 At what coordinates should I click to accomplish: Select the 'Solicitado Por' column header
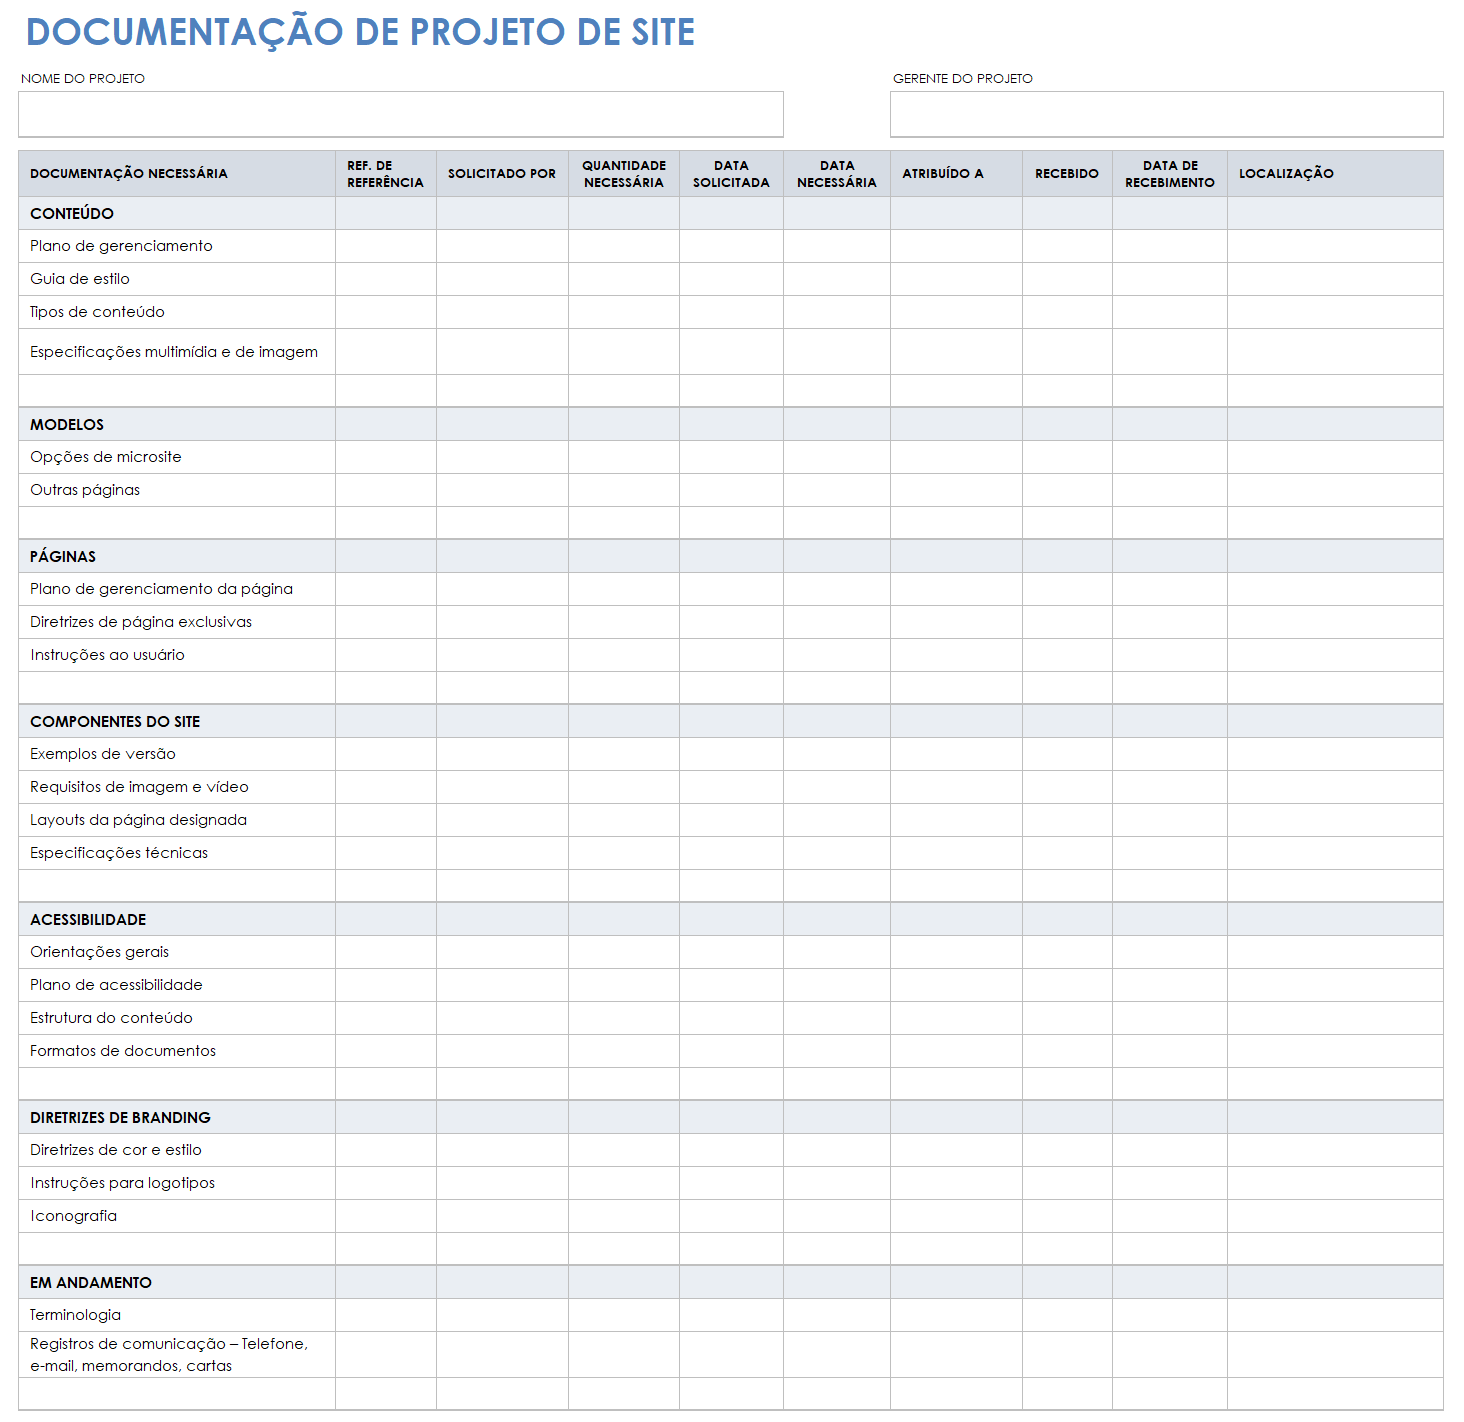(x=502, y=174)
